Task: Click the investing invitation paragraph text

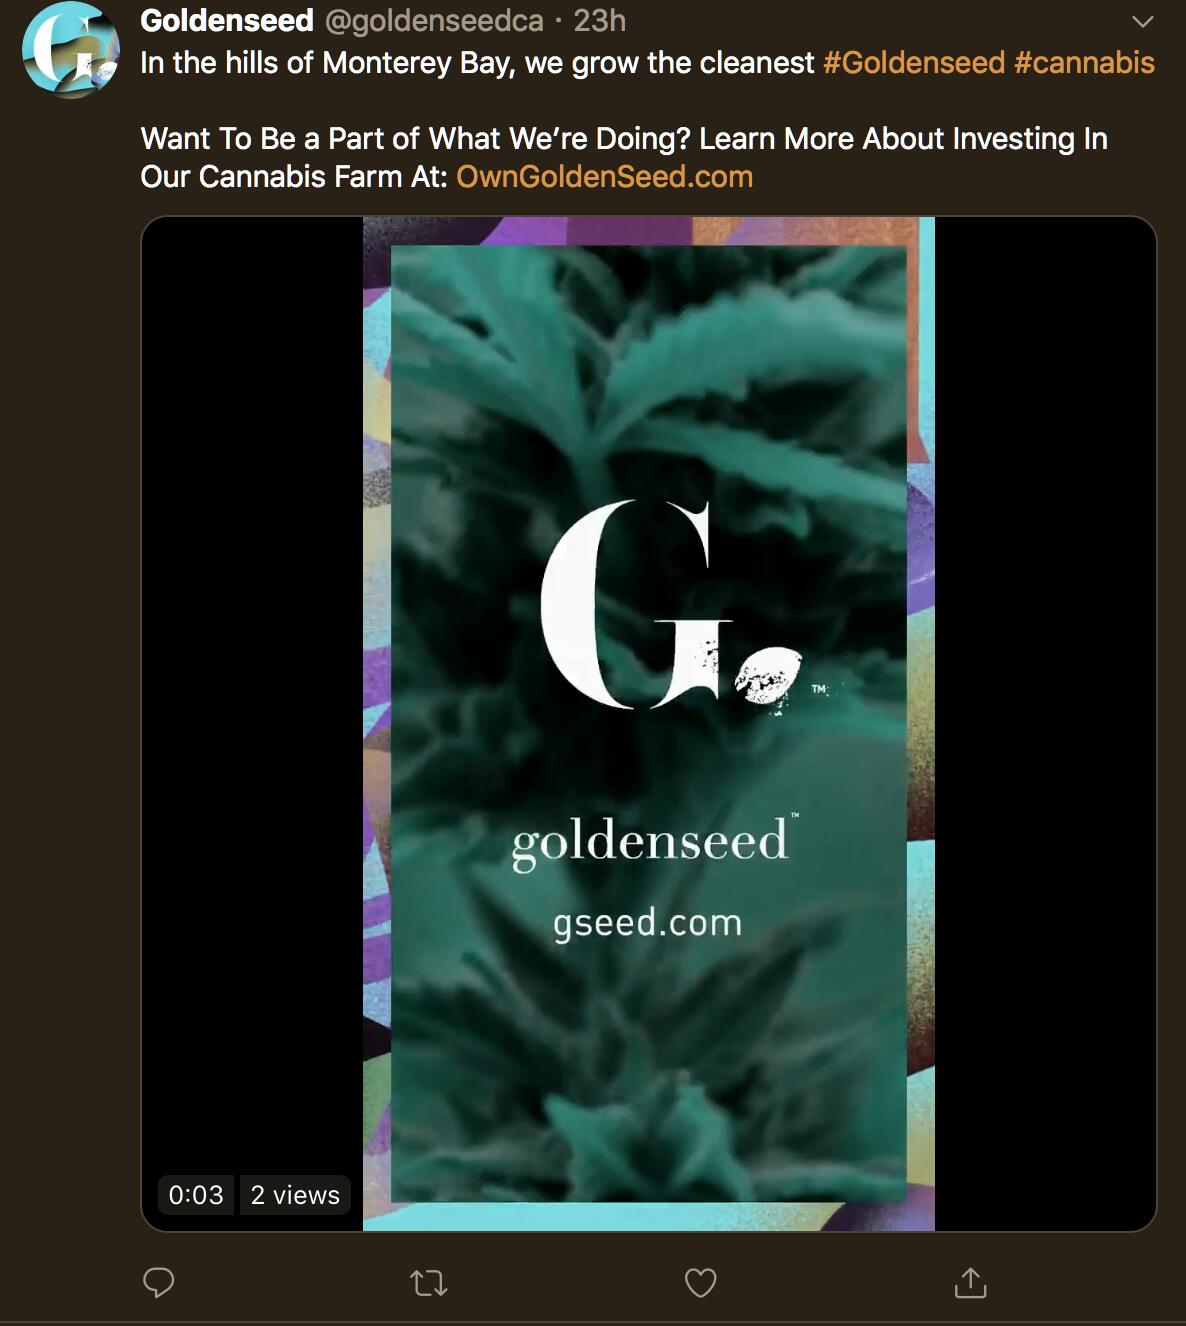Action: 624,158
